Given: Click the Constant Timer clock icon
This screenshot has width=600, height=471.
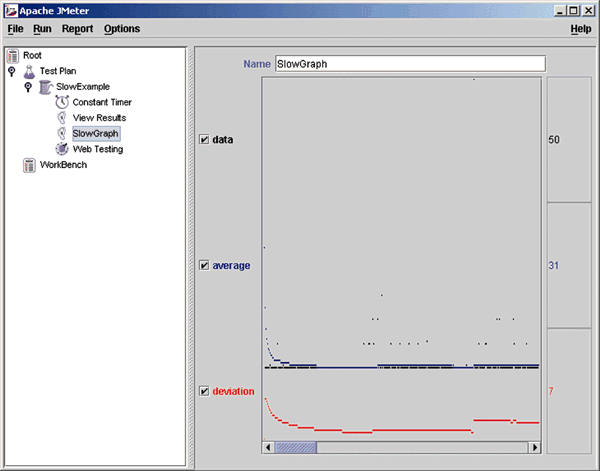Looking at the screenshot, I should coord(62,102).
